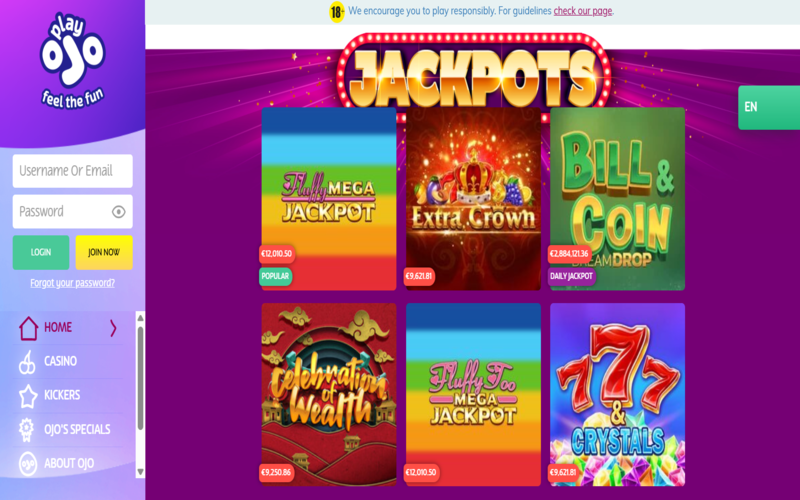
Task: Click the Kickers star icon
Action: coord(28,396)
